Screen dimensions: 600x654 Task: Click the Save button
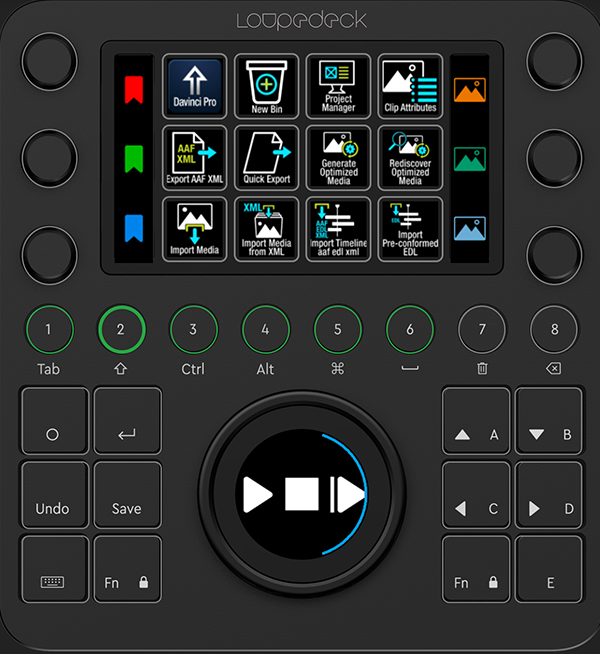pyautogui.click(x=128, y=495)
